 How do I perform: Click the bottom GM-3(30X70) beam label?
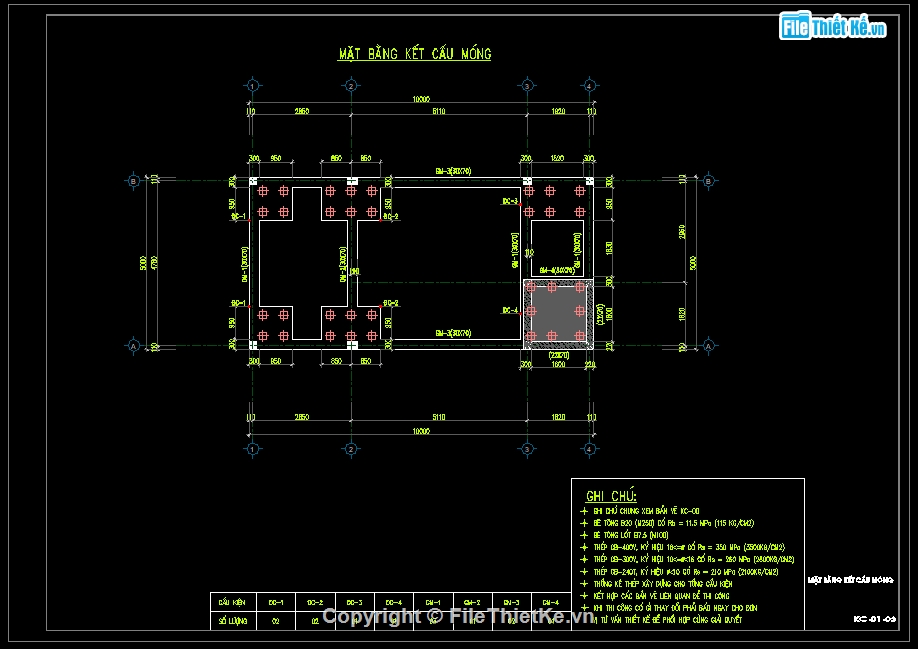(453, 334)
